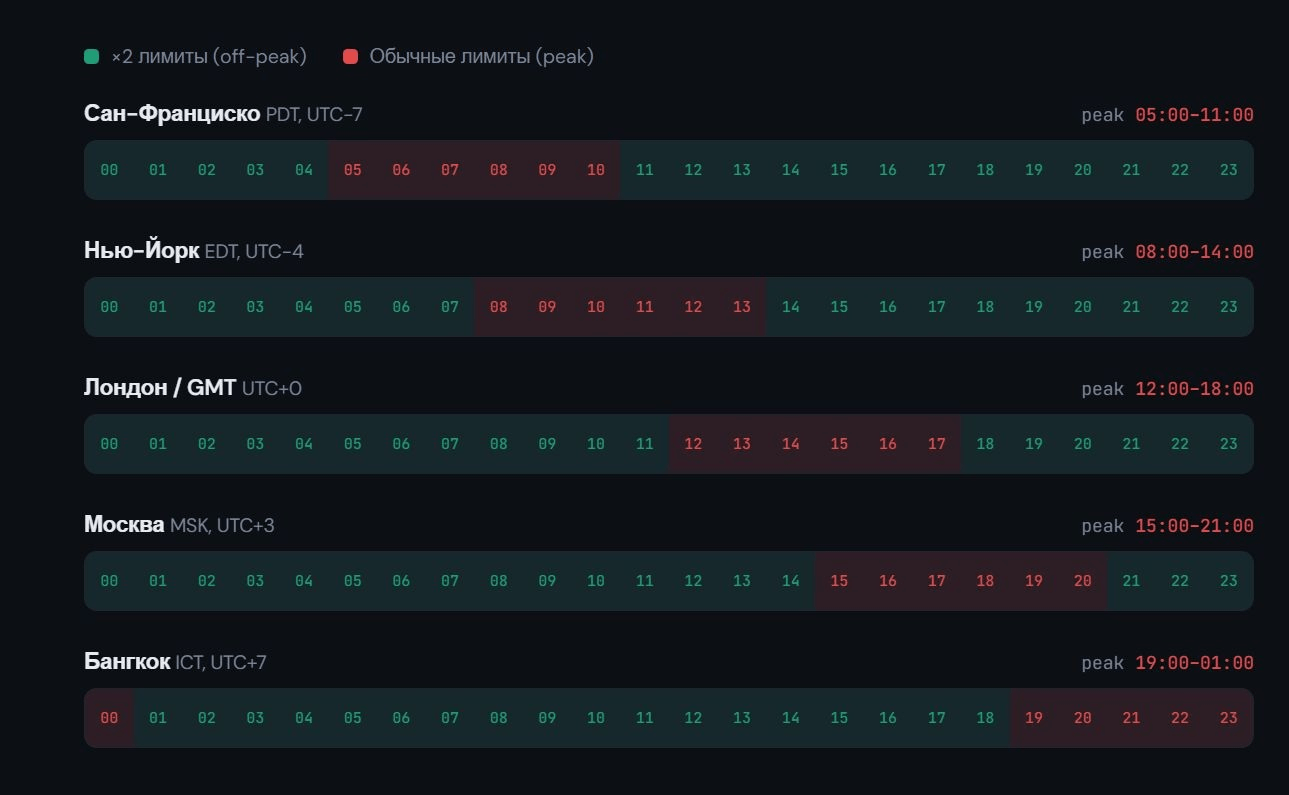Click the 19:00-01:00 peak label for Bangkok
This screenshot has height=795, width=1289.
click(x=1193, y=663)
